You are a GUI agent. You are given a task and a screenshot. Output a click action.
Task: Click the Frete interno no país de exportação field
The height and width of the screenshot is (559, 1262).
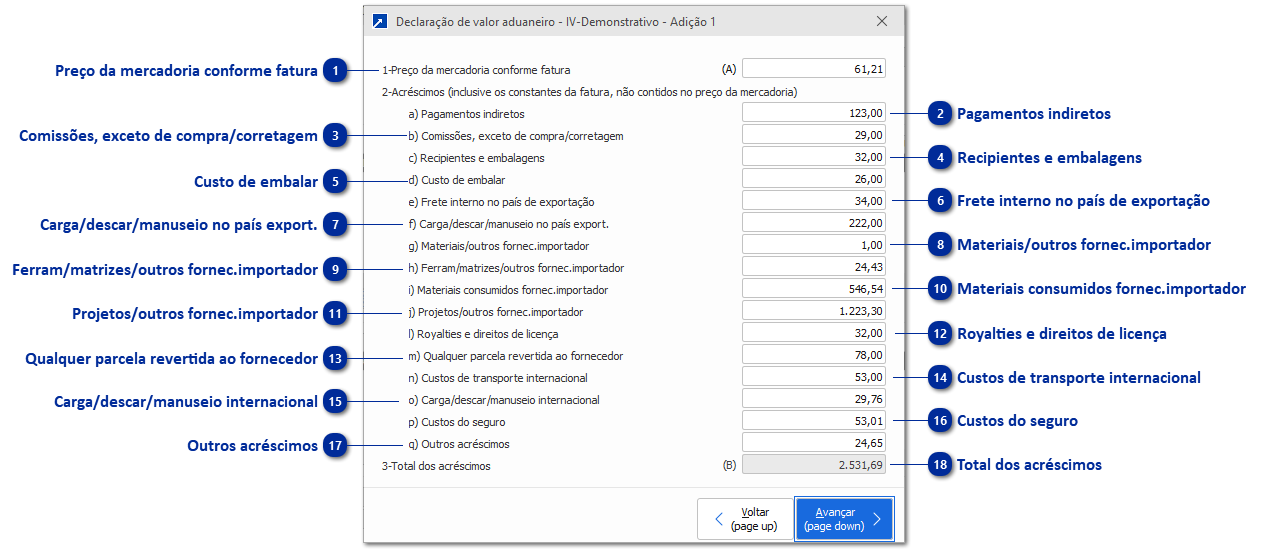813,201
